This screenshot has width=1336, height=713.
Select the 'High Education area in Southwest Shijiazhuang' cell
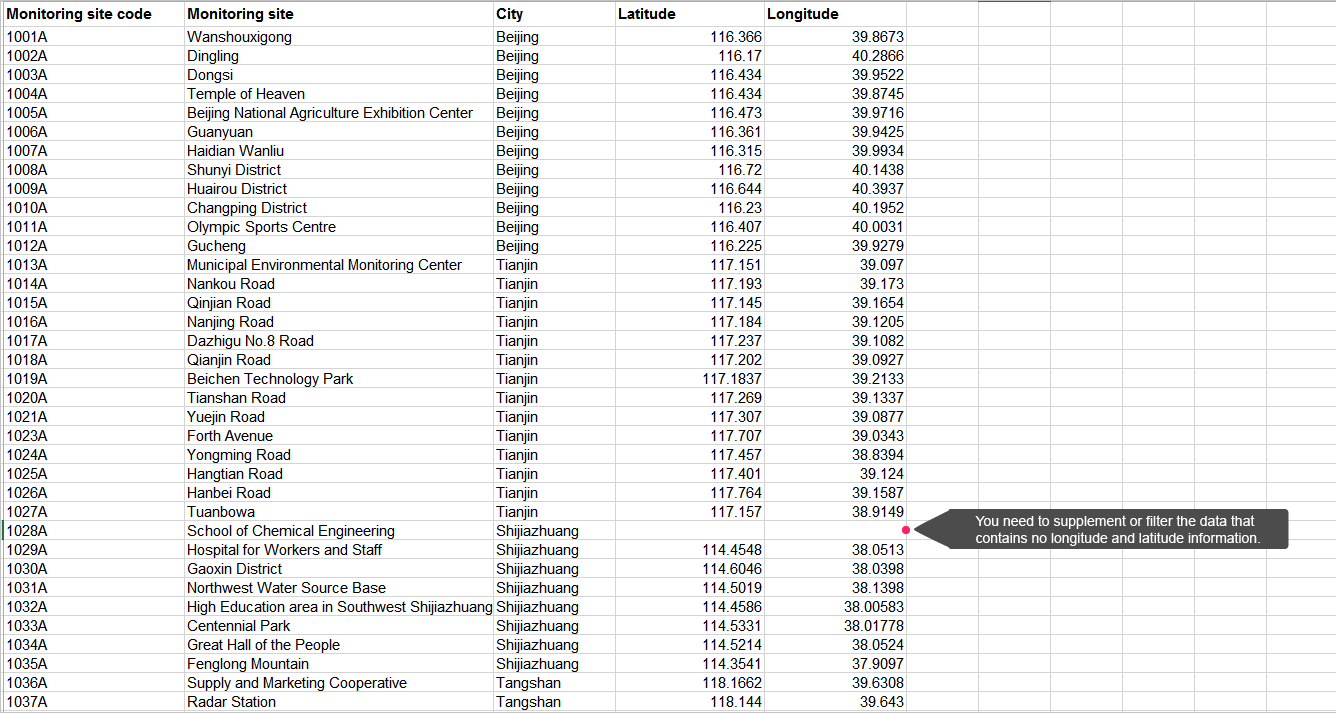(x=339, y=607)
